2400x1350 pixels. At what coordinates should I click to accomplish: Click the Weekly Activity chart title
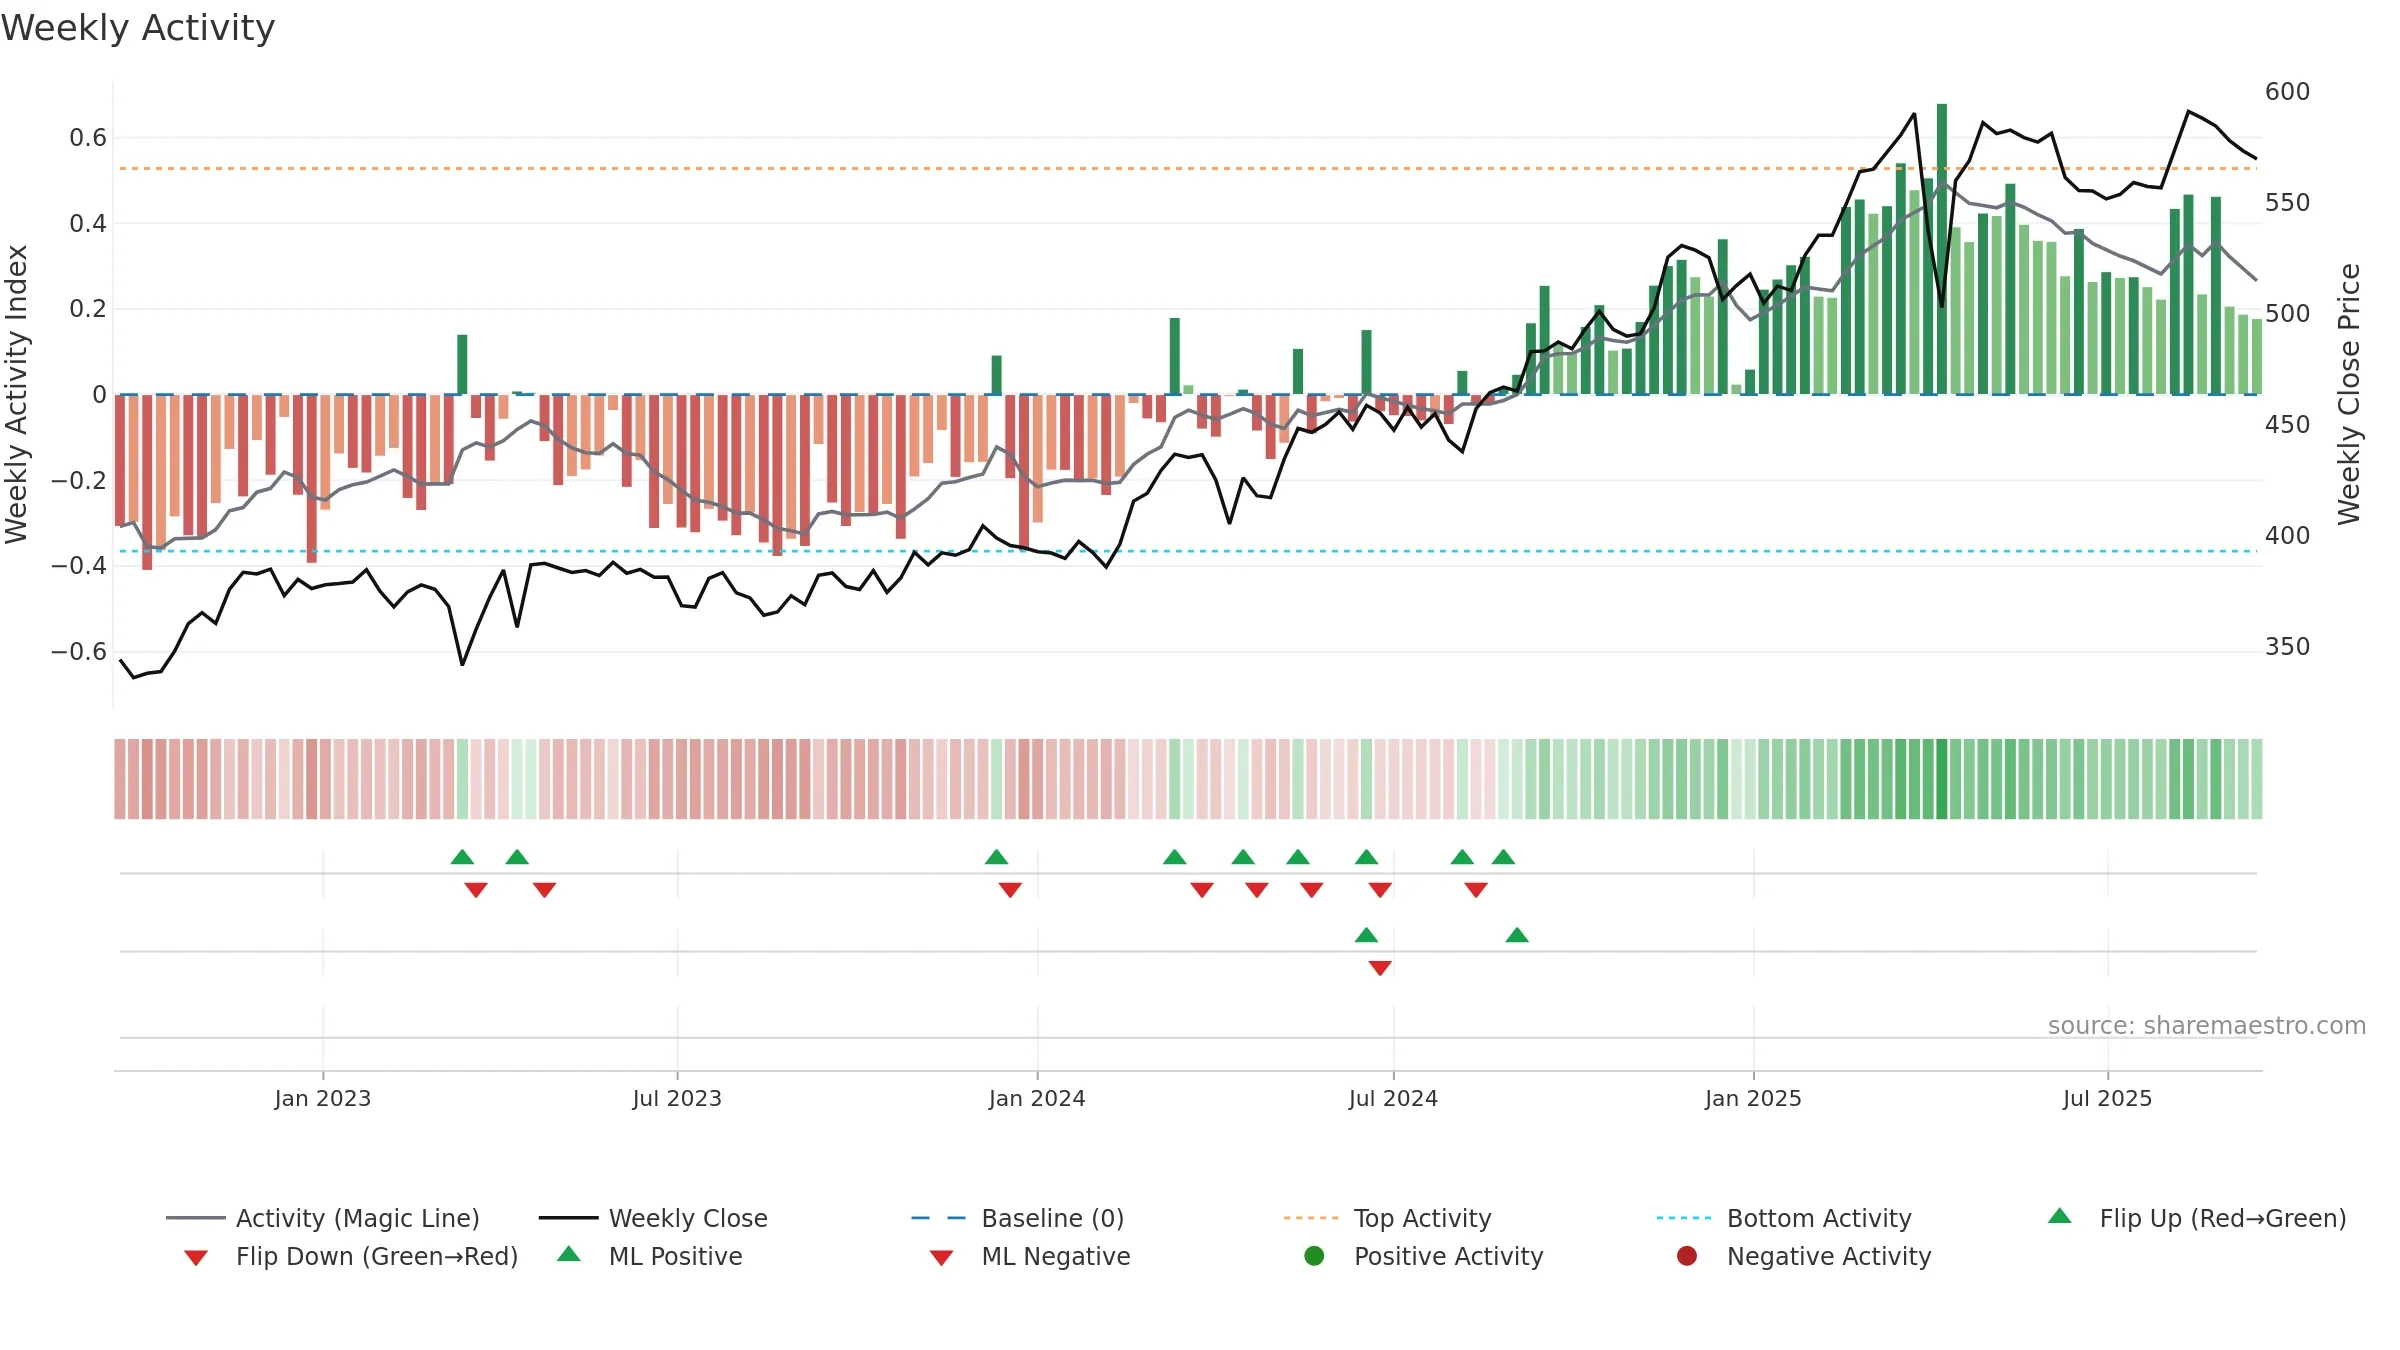point(138,28)
